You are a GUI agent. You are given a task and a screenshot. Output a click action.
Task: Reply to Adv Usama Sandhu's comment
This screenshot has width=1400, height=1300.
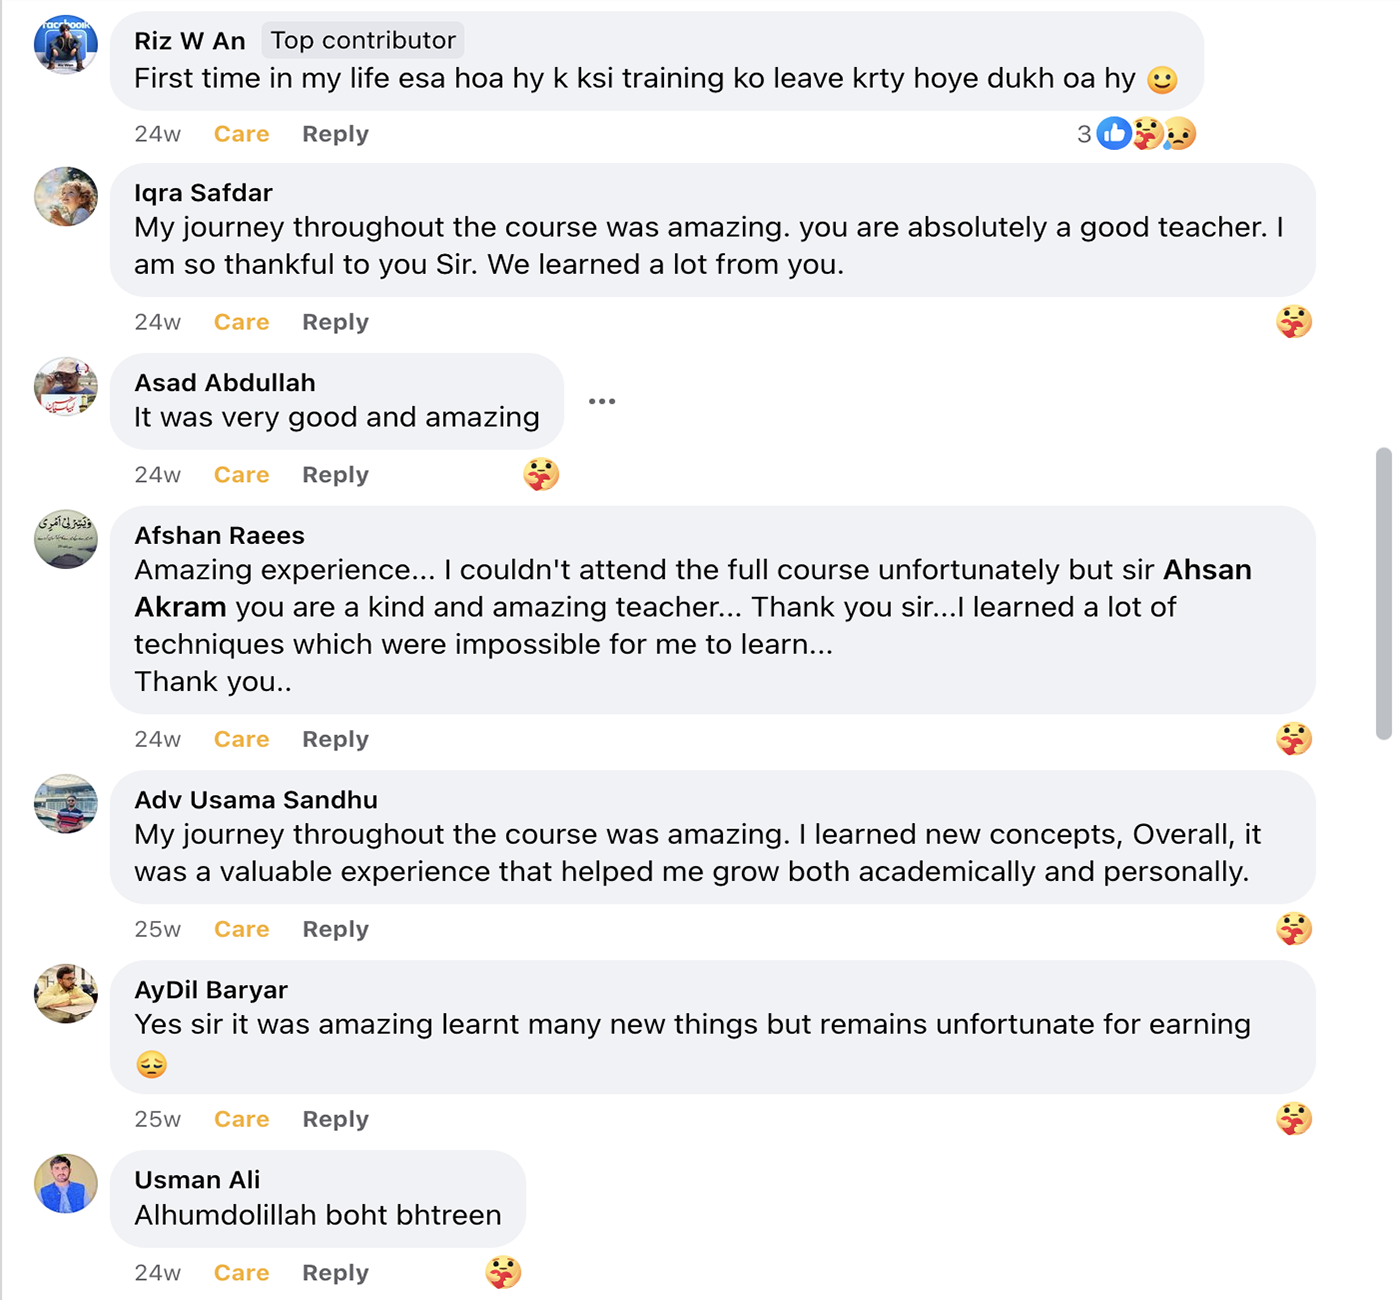tap(335, 929)
